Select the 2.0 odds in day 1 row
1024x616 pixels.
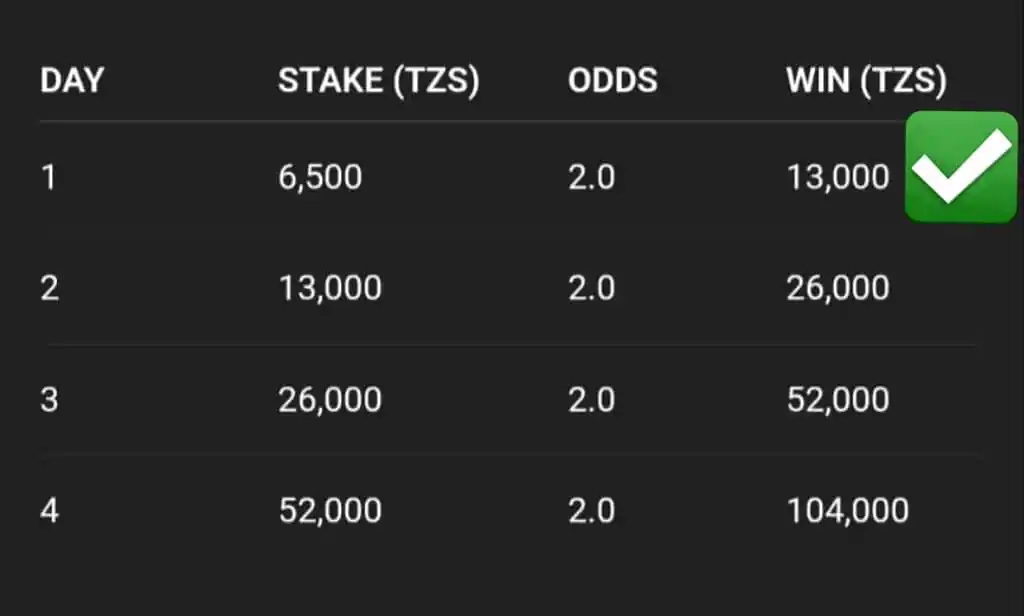pos(592,177)
